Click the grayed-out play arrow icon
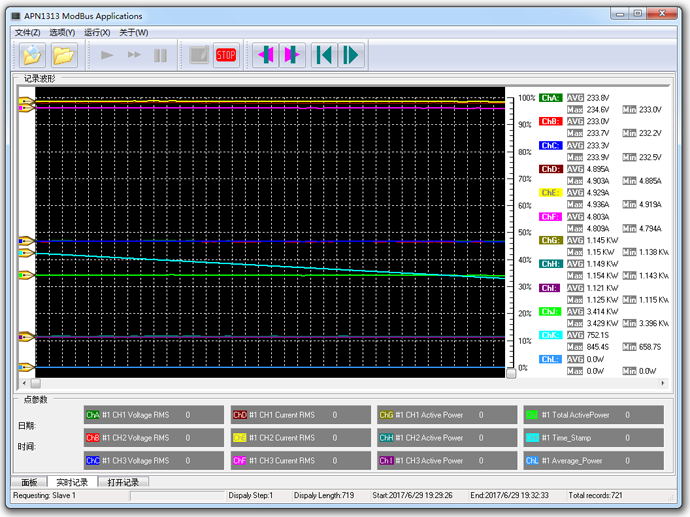690x517 pixels. (x=108, y=55)
